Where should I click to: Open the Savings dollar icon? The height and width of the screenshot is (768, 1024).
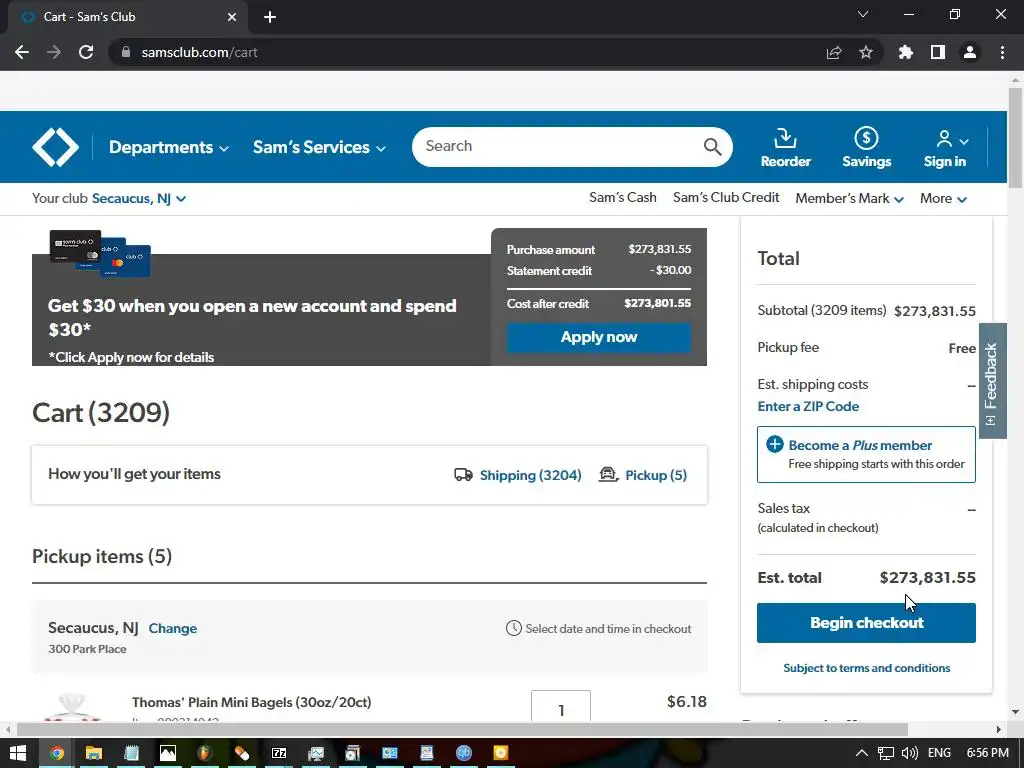(867, 148)
